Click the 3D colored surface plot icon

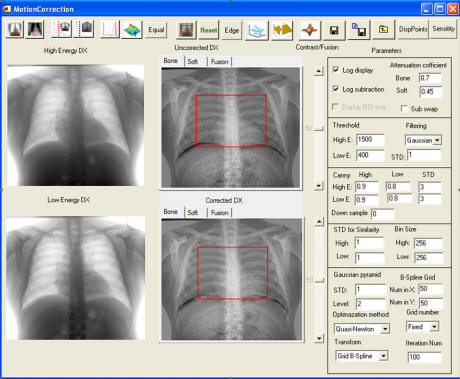pos(132,30)
